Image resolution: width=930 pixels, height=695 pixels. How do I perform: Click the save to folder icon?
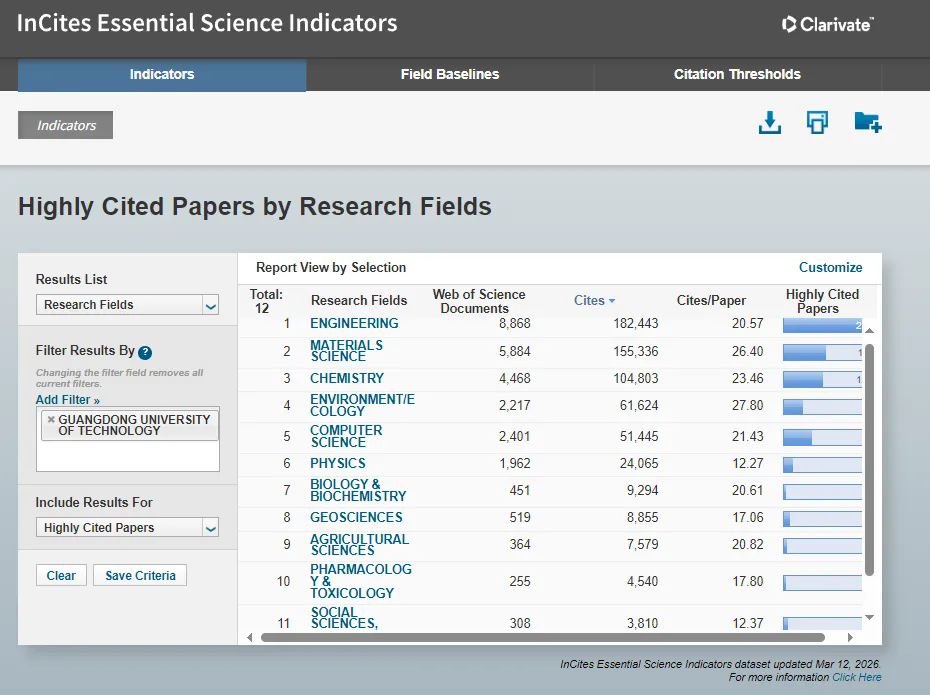pos(867,123)
